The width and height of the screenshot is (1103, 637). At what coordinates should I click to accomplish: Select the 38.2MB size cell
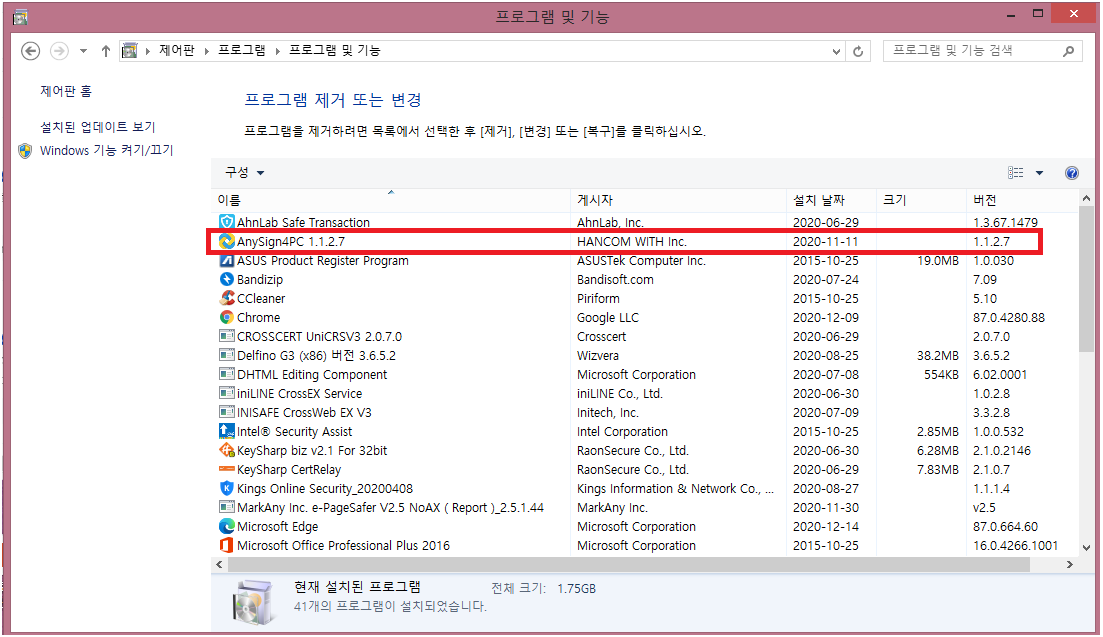[x=938, y=355]
